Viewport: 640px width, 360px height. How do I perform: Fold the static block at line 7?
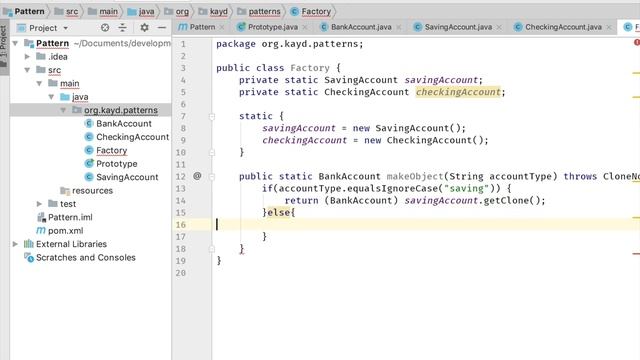pos(212,117)
